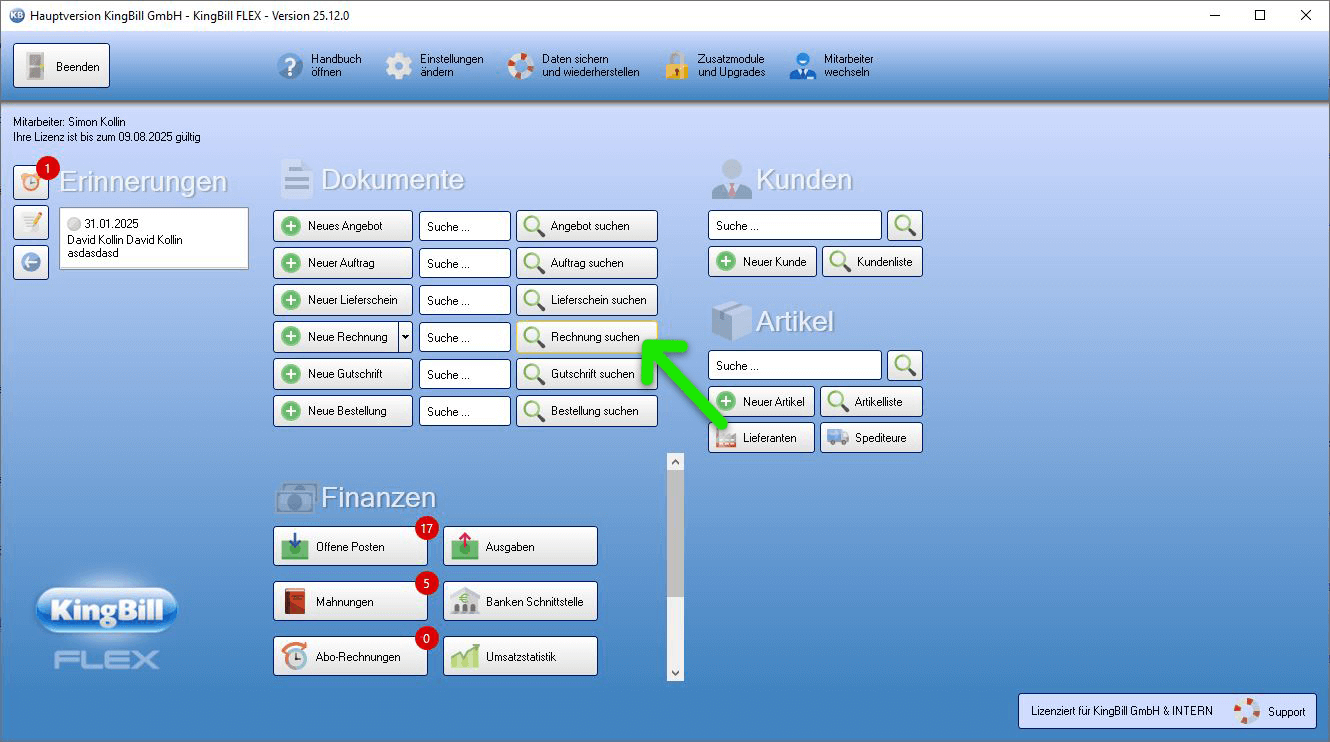
Task: Click red badge 5 on Mahnungen
Action: point(427,582)
